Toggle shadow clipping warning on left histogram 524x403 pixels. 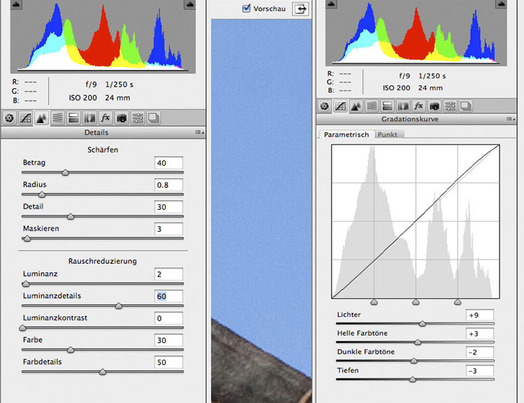[x=16, y=4]
